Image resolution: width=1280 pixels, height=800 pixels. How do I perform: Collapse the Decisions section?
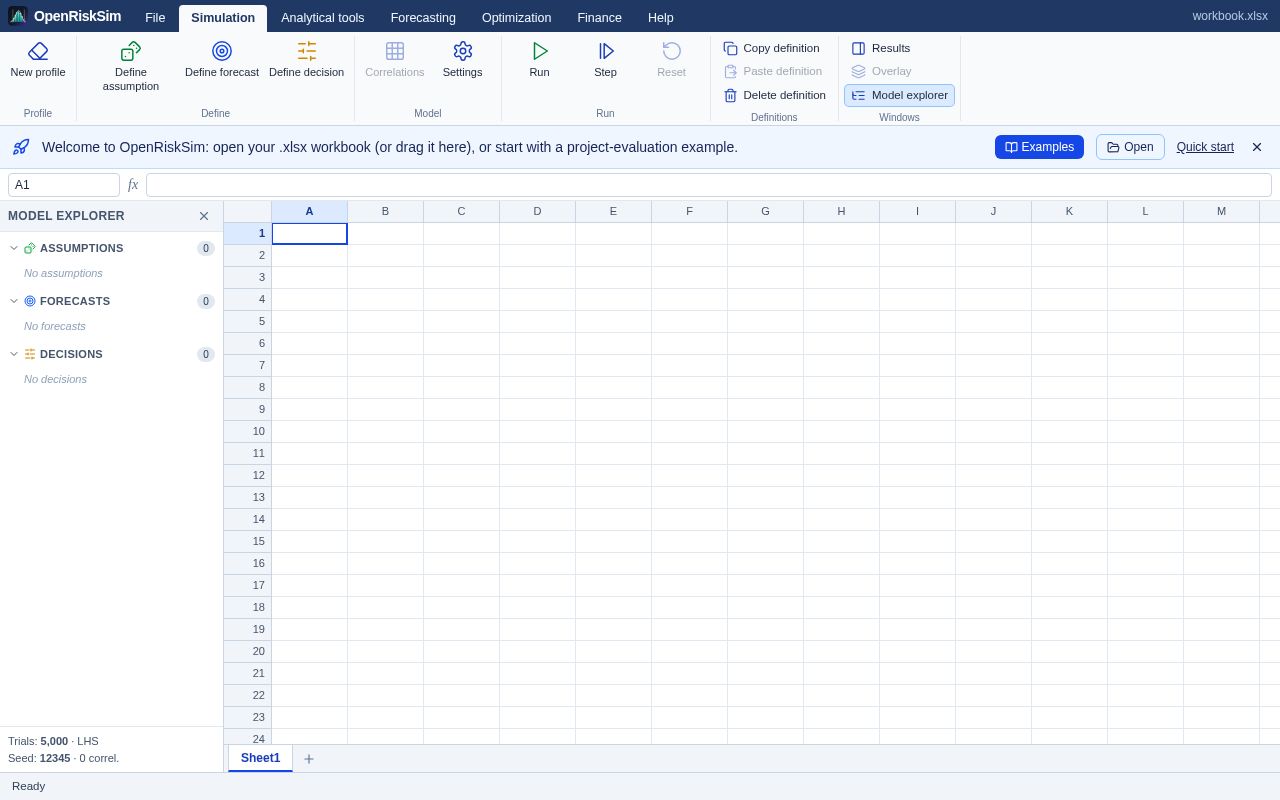(x=14, y=354)
